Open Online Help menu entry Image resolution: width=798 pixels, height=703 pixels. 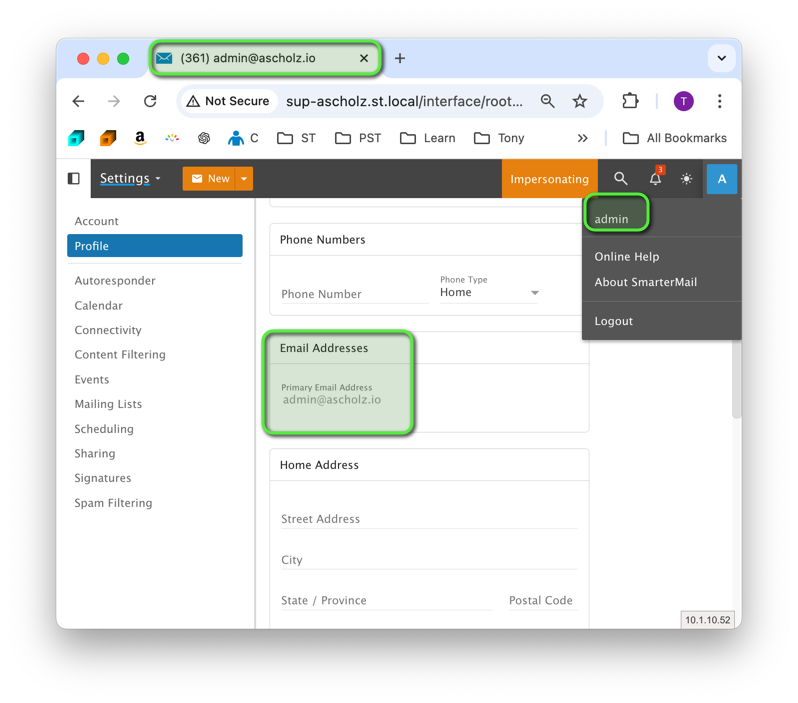coord(627,257)
